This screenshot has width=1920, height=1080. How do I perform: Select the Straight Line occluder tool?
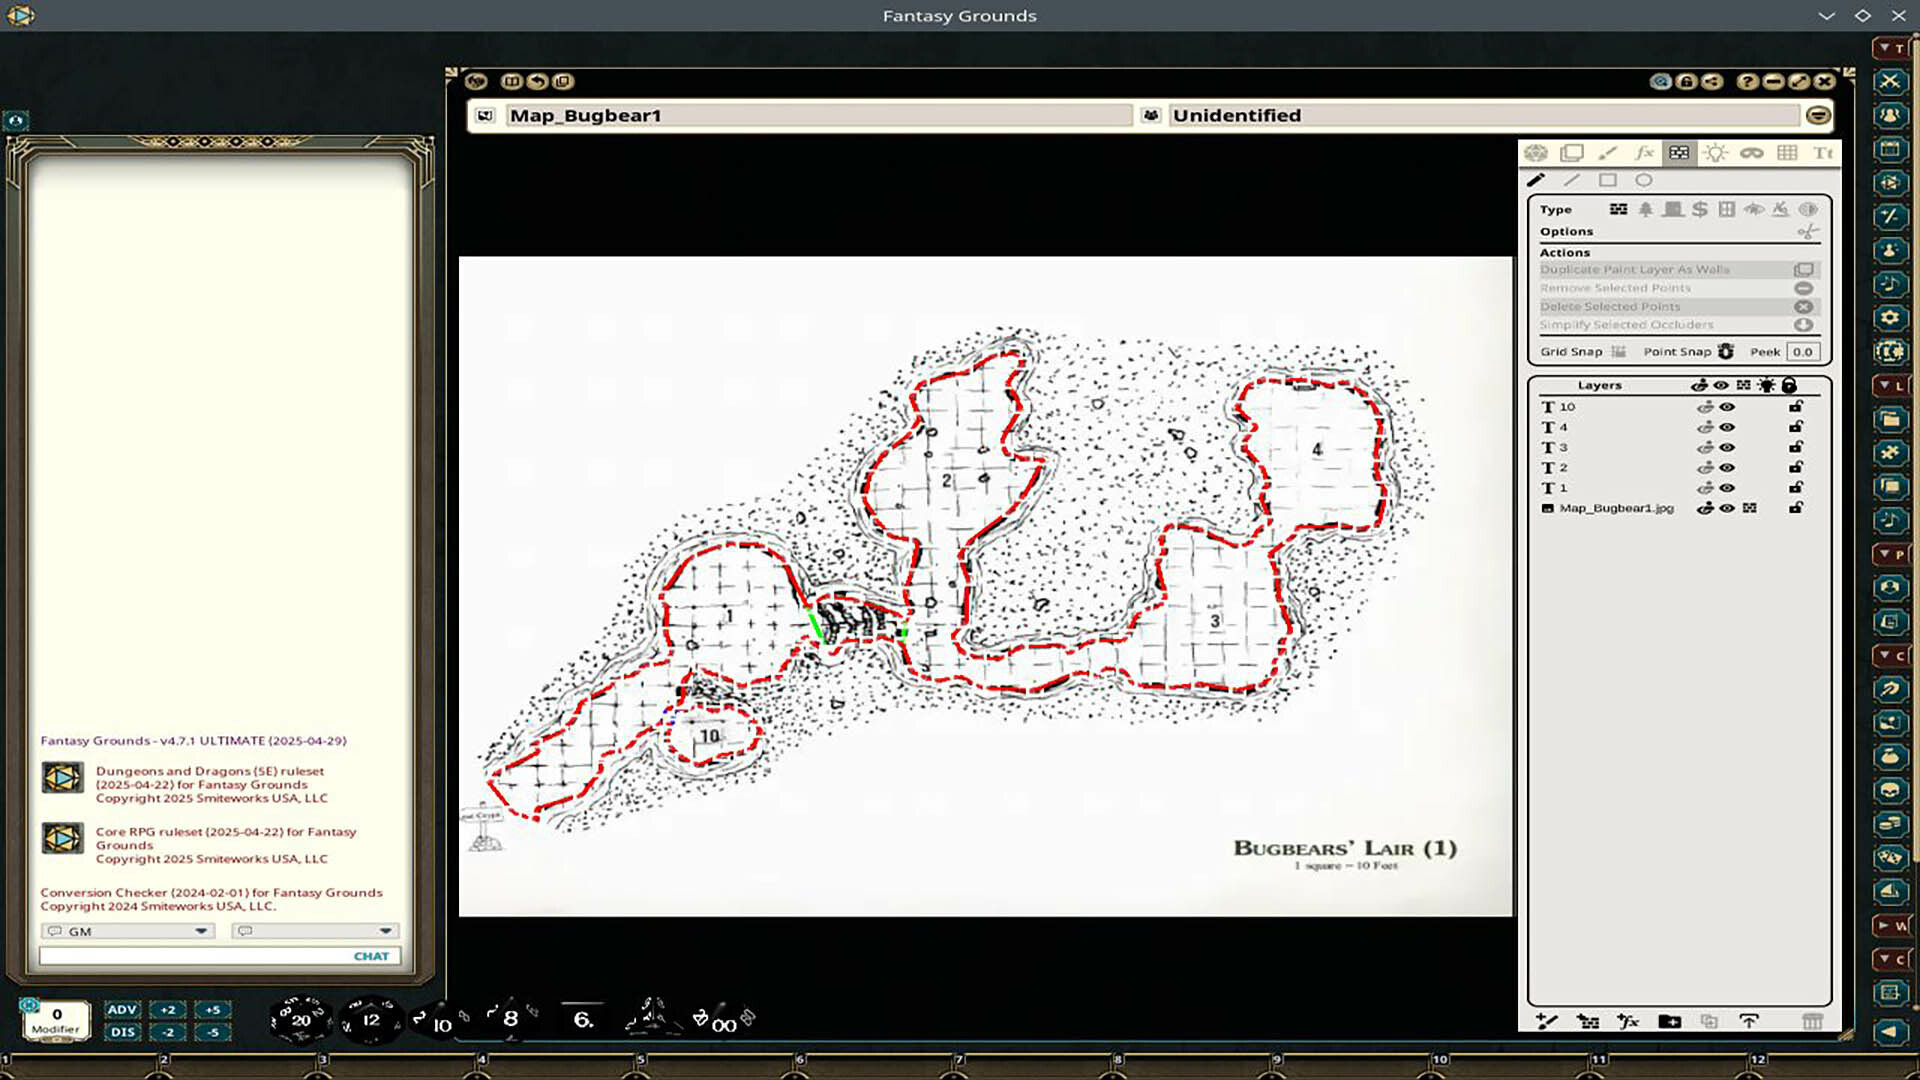[x=1572, y=180]
